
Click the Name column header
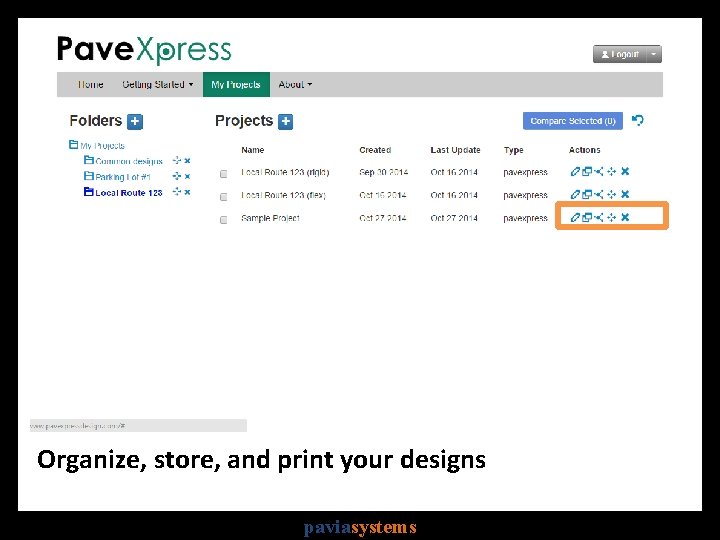(253, 150)
